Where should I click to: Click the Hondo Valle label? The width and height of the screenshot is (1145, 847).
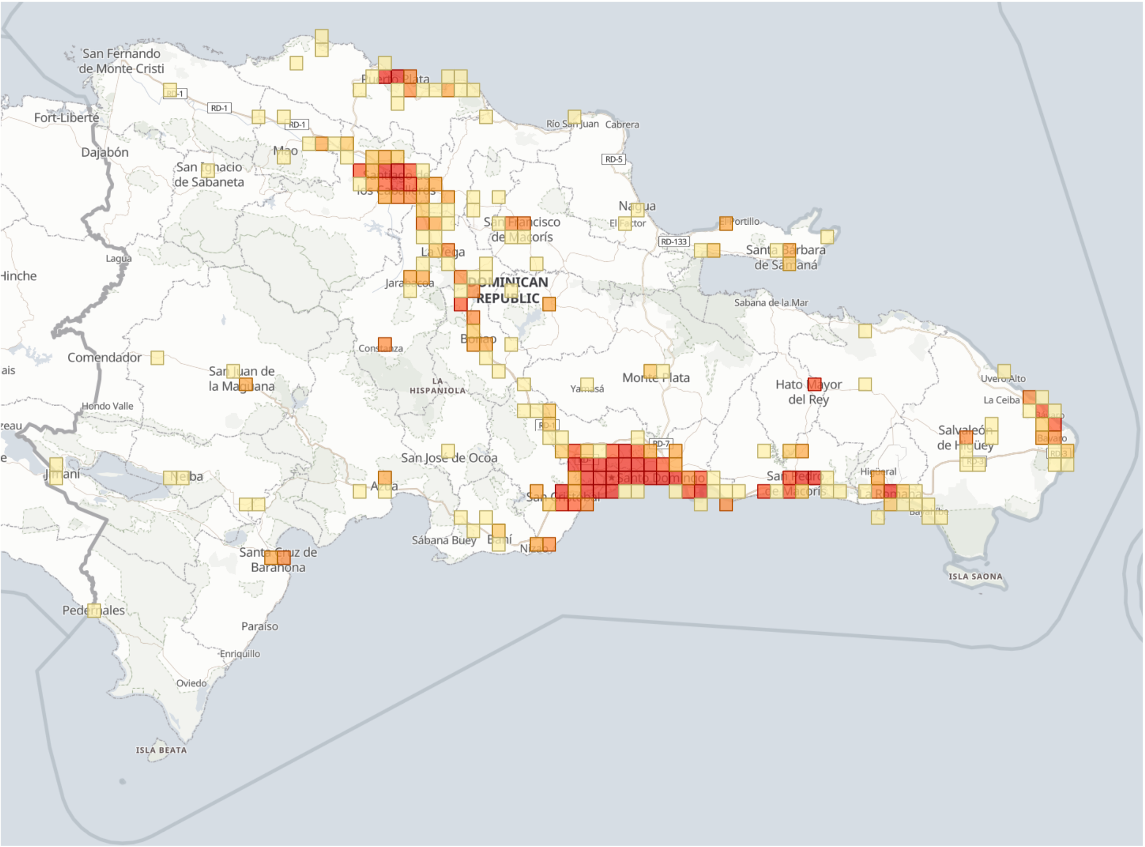108,406
